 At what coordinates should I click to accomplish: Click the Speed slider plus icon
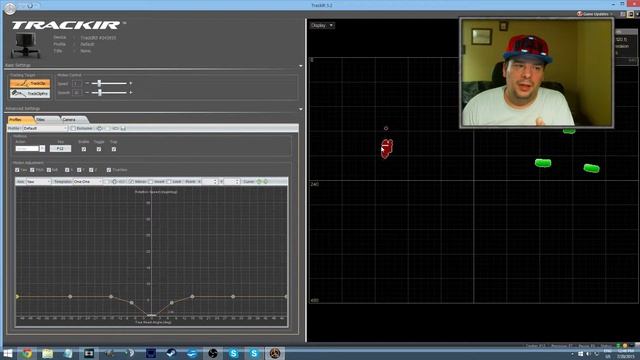(131, 83)
